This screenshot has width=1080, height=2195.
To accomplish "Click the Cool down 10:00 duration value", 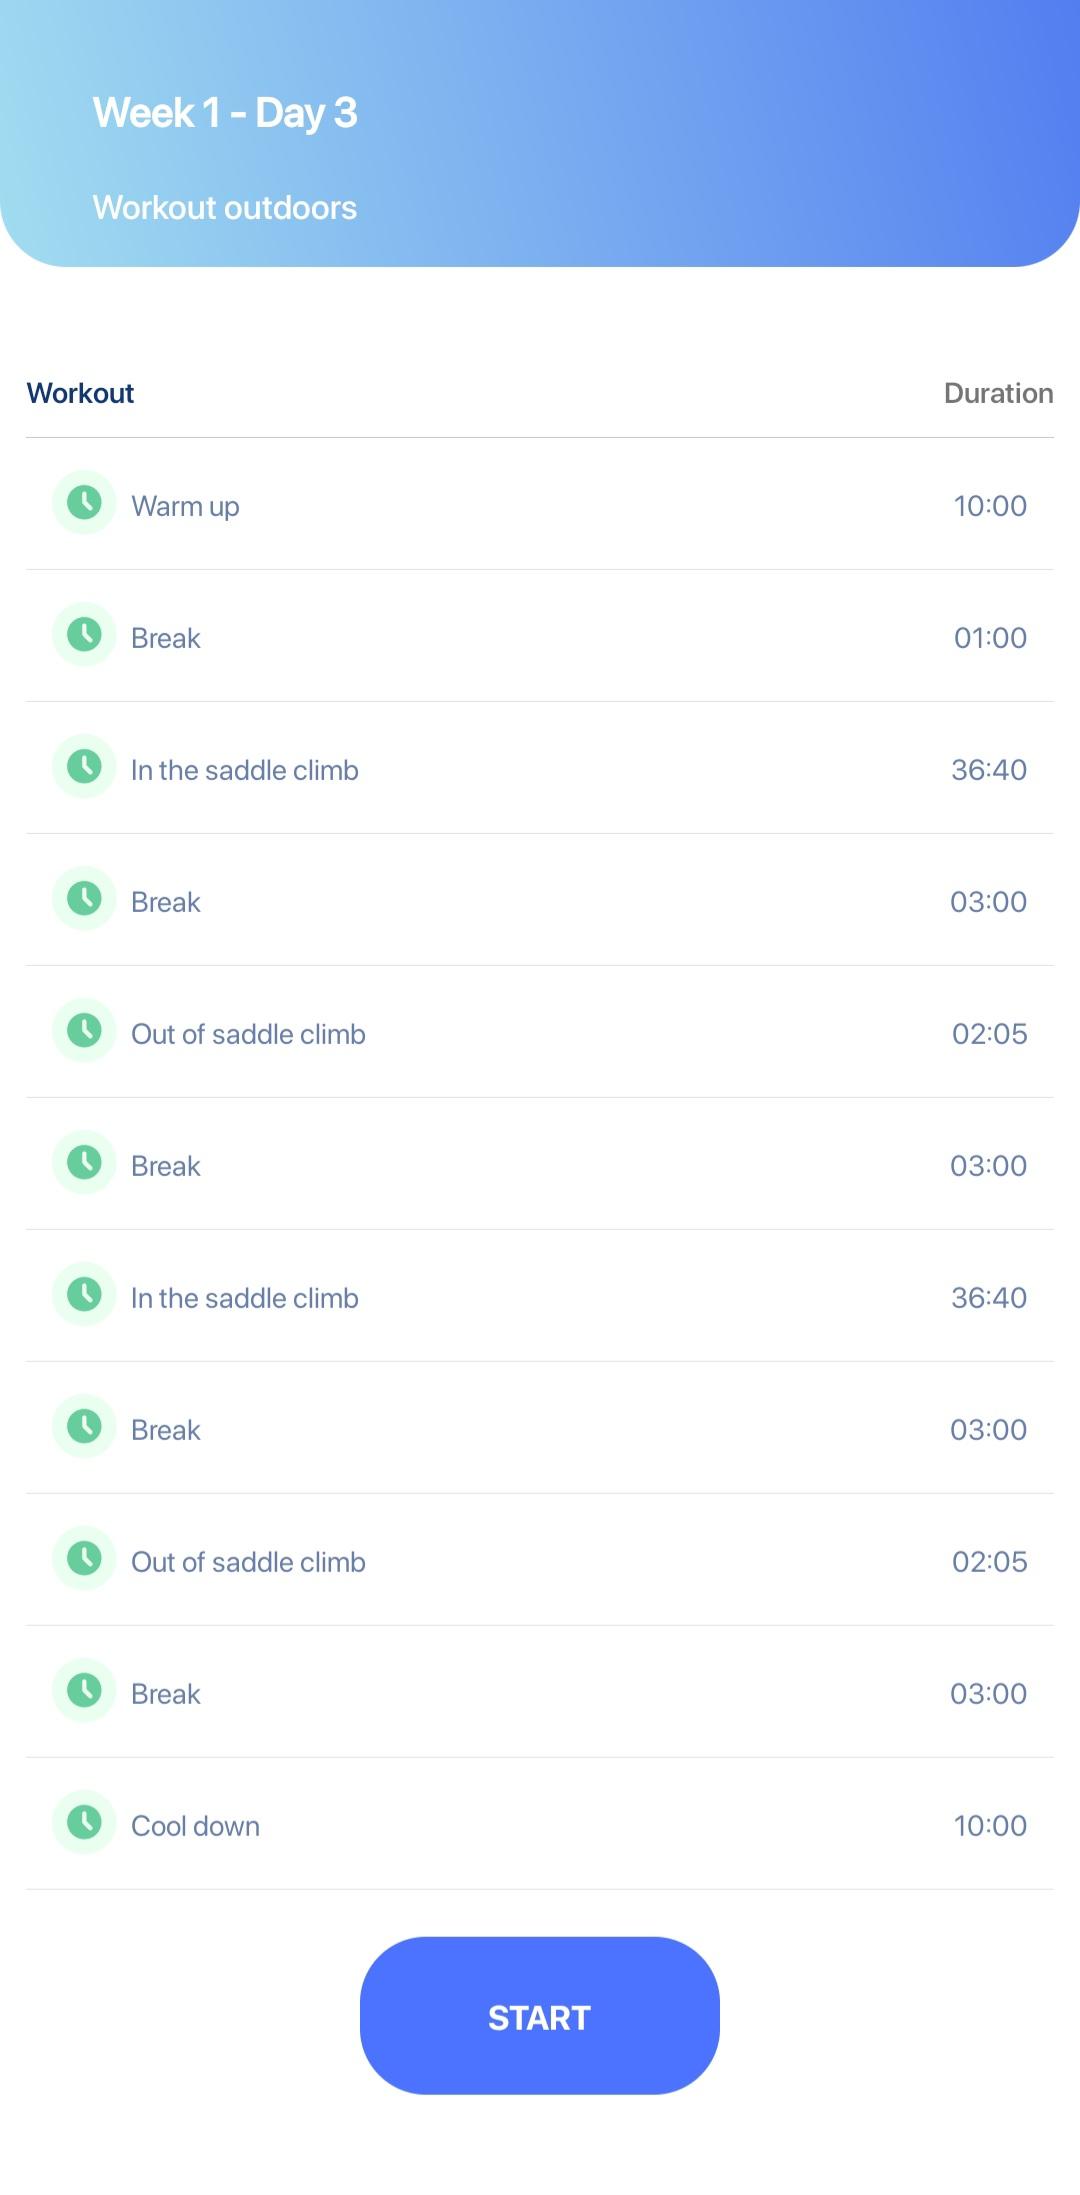I will click(990, 1826).
